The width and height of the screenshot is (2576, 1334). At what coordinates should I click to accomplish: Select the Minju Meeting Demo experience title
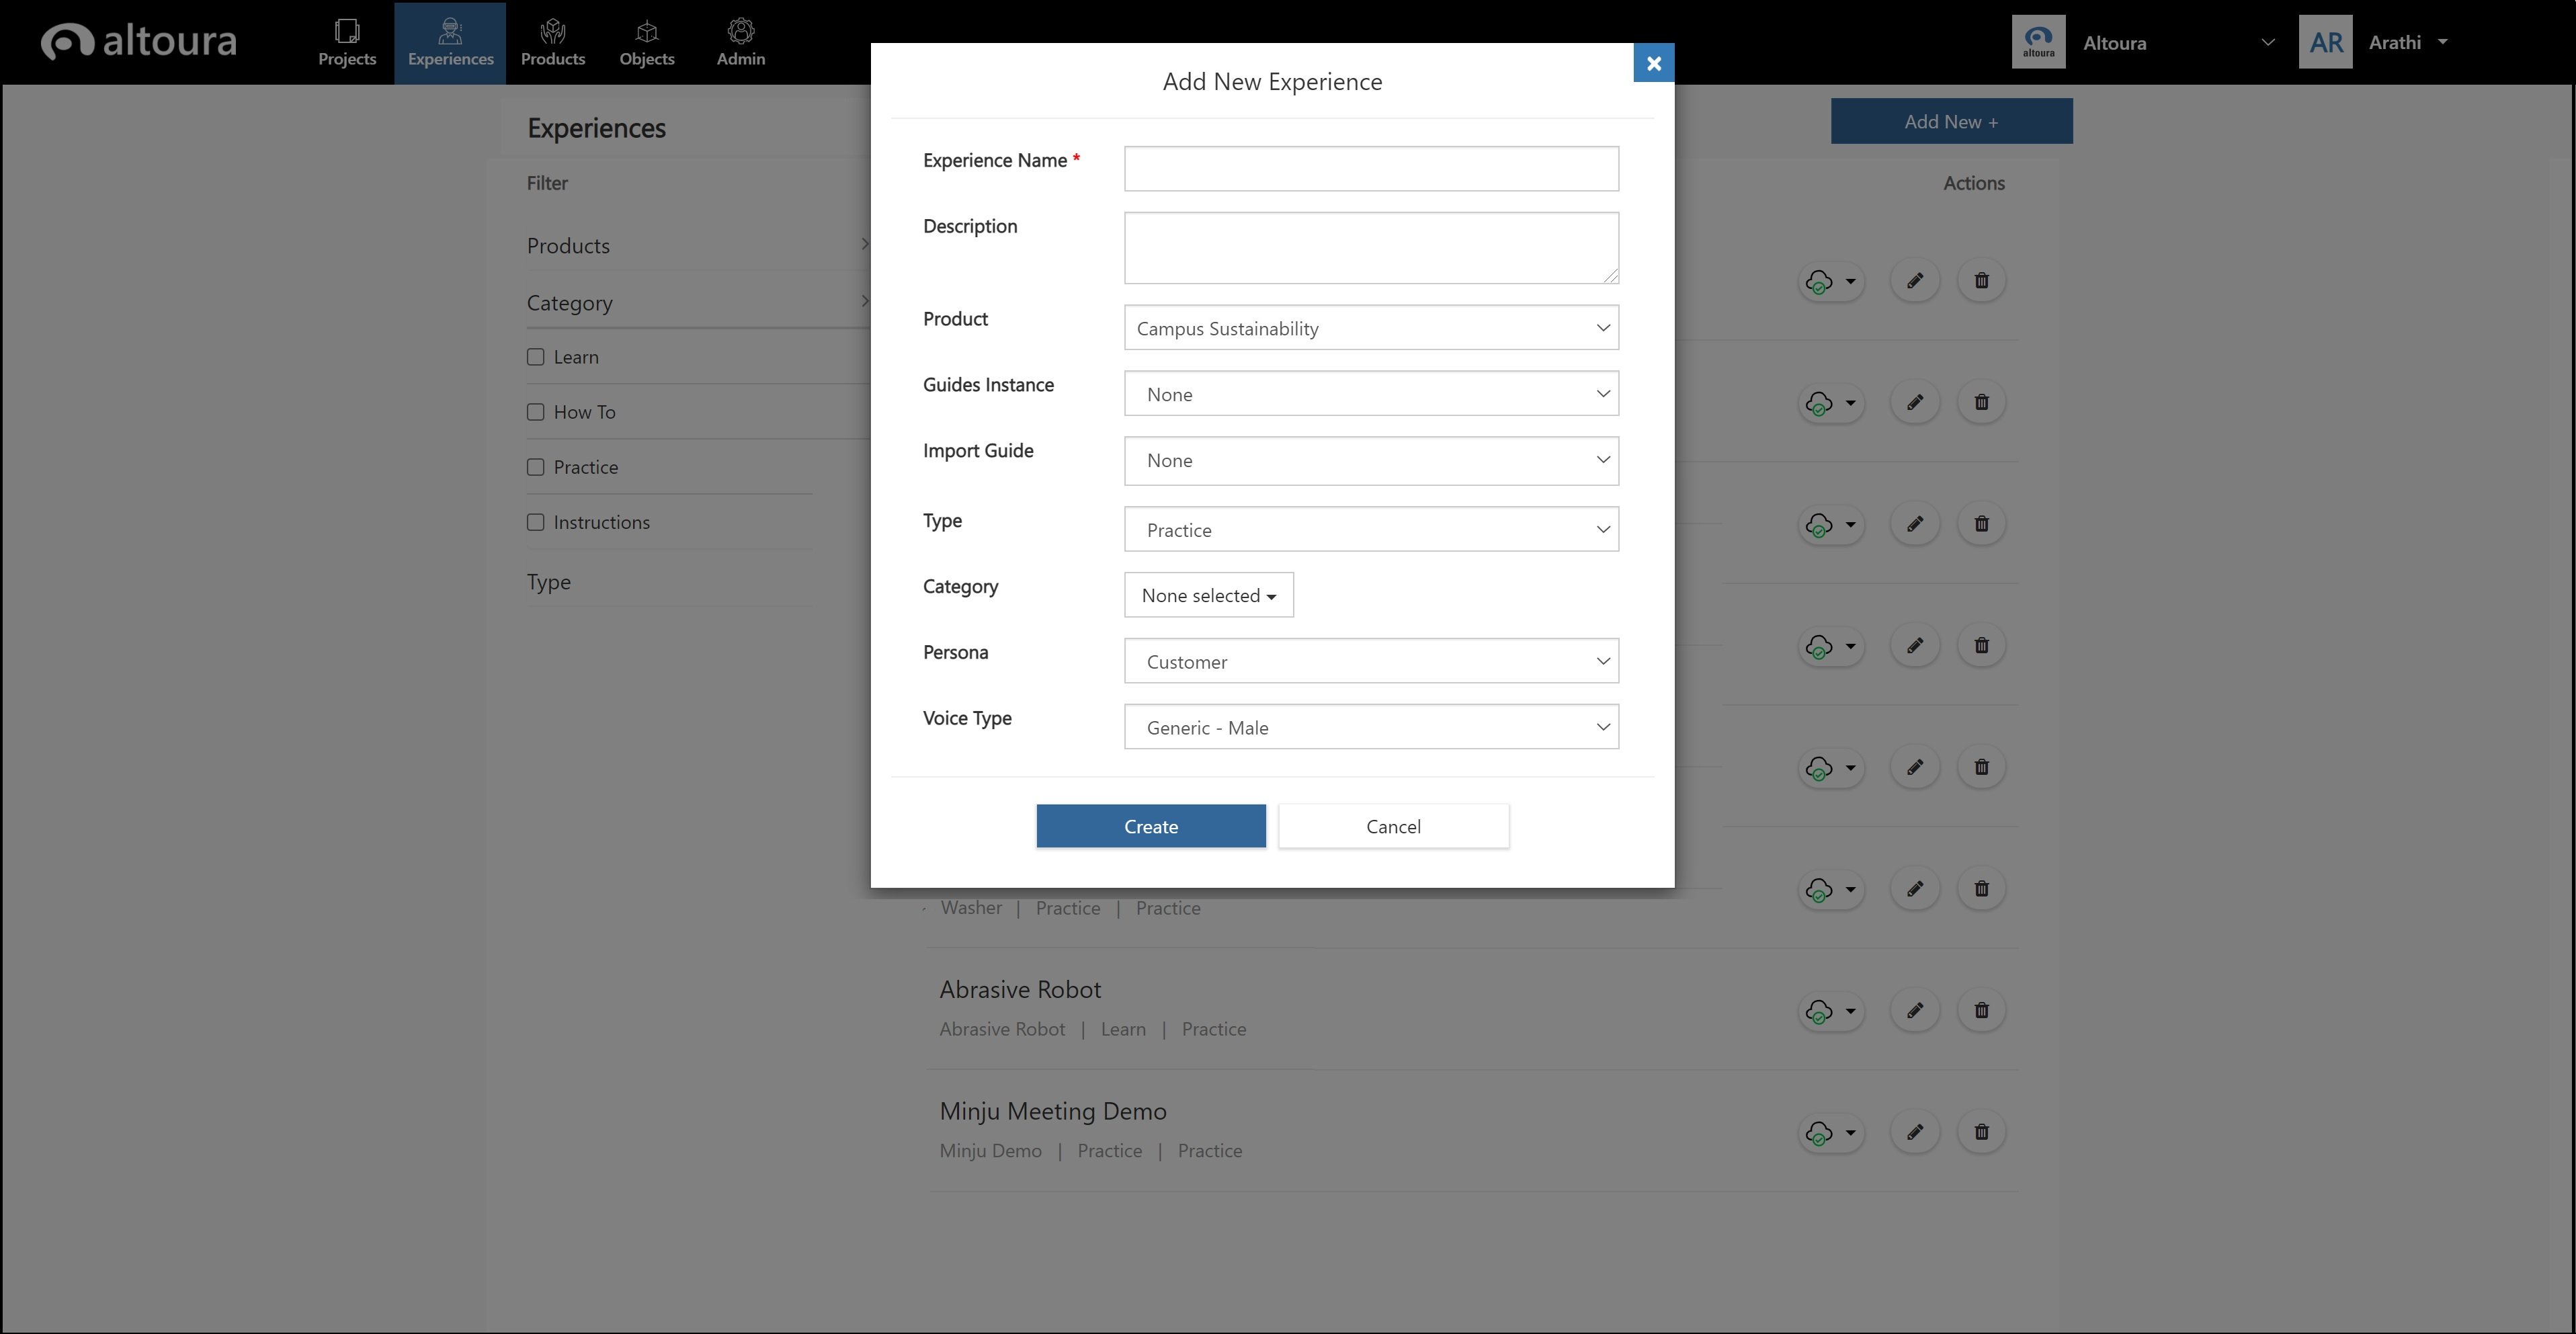click(x=1053, y=1111)
